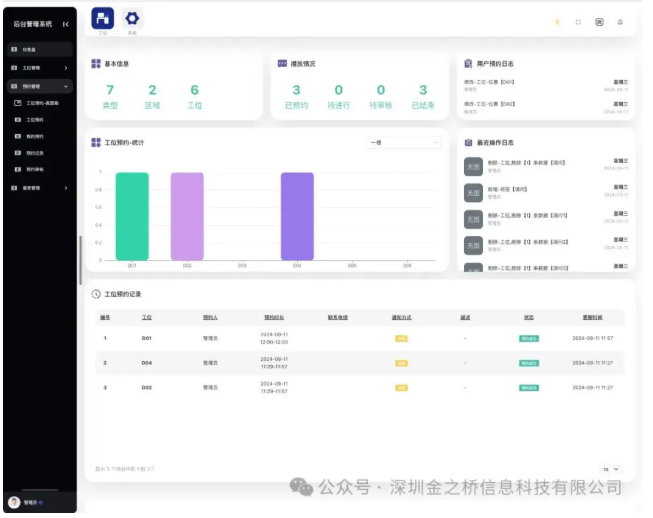Sort table by the 更新时间 column header

(x=593, y=318)
